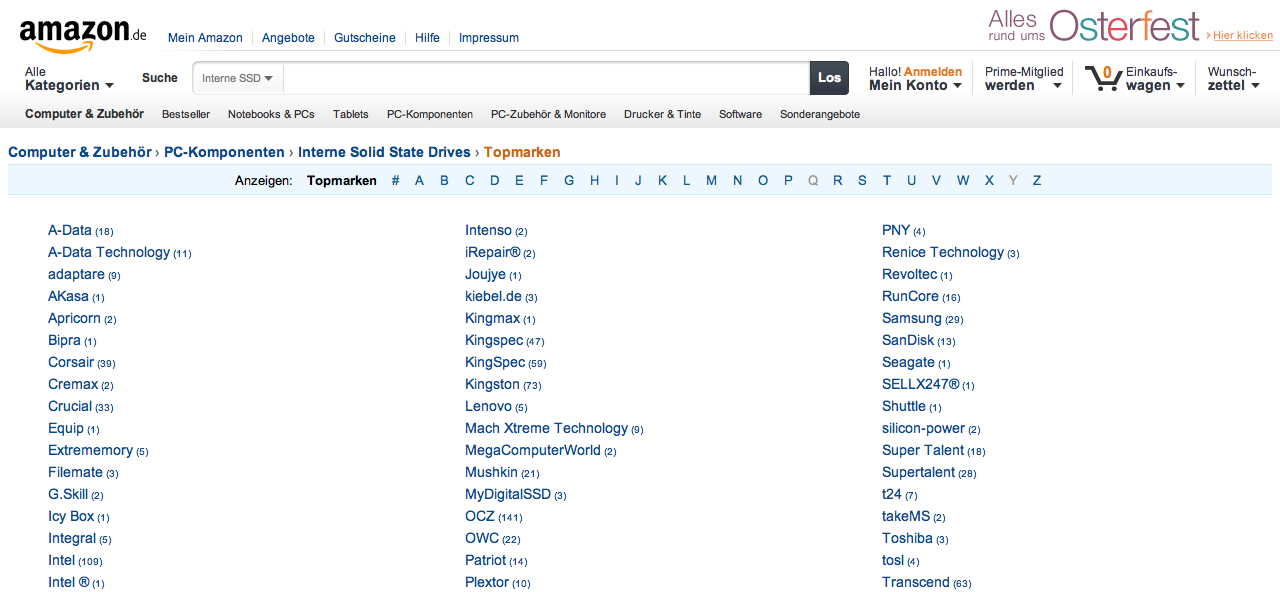Expand the Prime-Mitglied werden menu
1280x592 pixels.
[x=1023, y=79]
